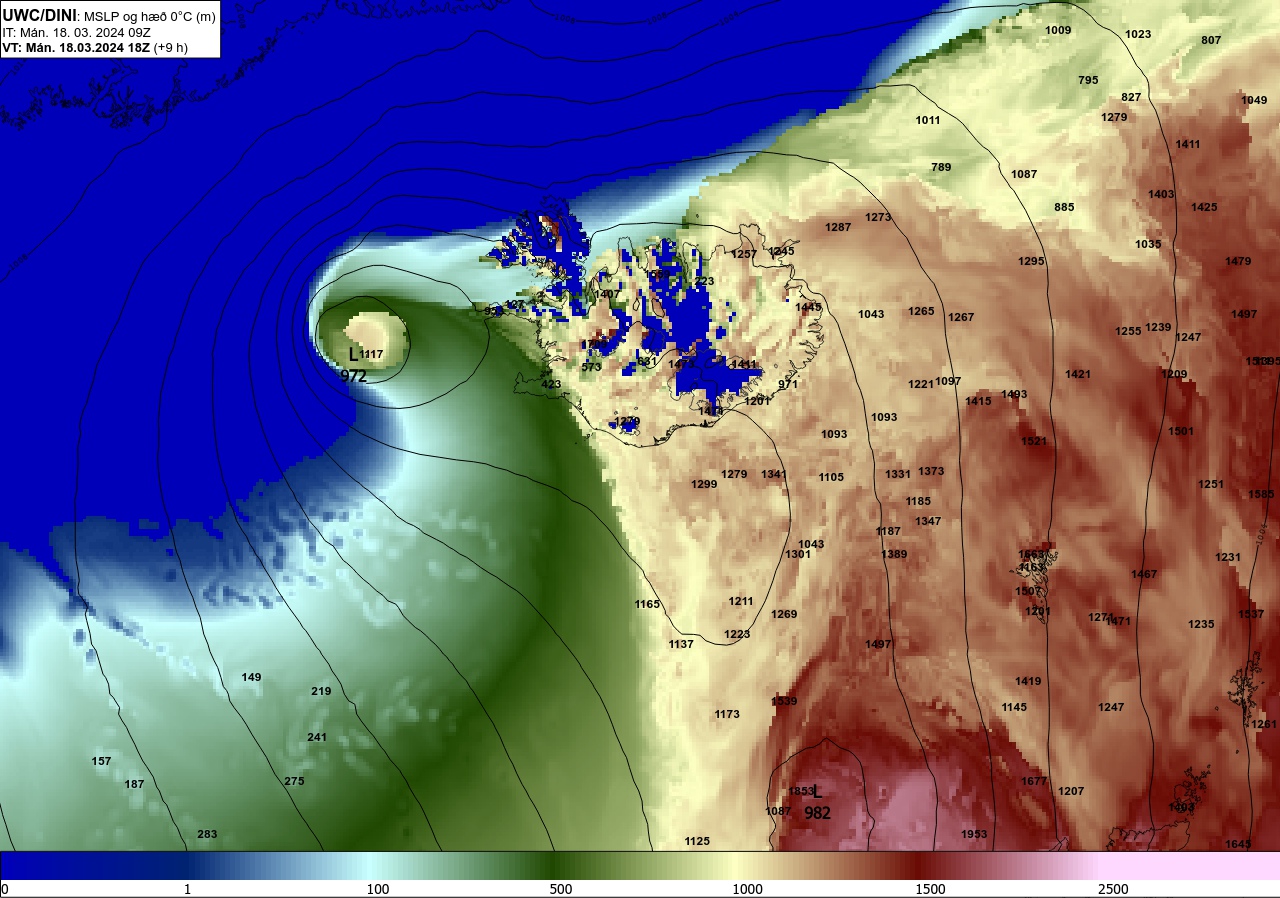Image resolution: width=1280 pixels, height=898 pixels.
Task: Click the map value 219
Action: click(x=321, y=691)
